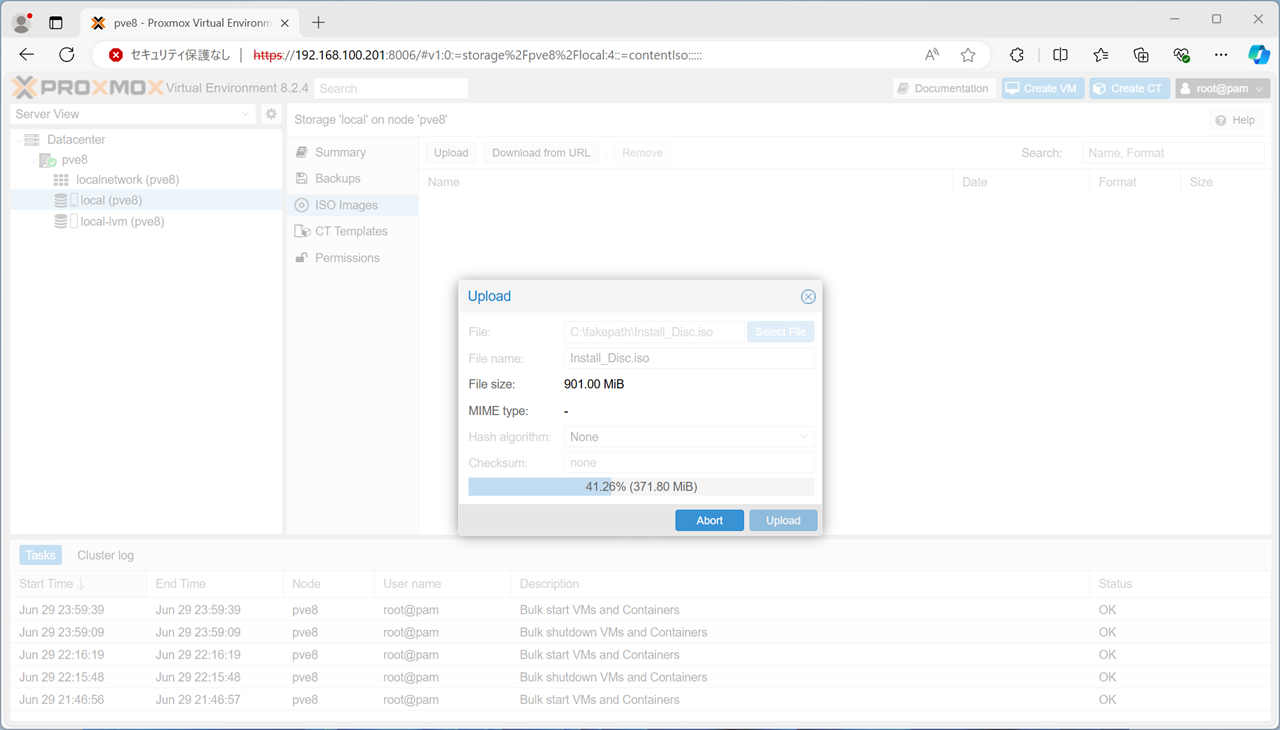Screen dimensions: 1280x730
Task: Click the gear icon beside Server View
Action: point(271,114)
